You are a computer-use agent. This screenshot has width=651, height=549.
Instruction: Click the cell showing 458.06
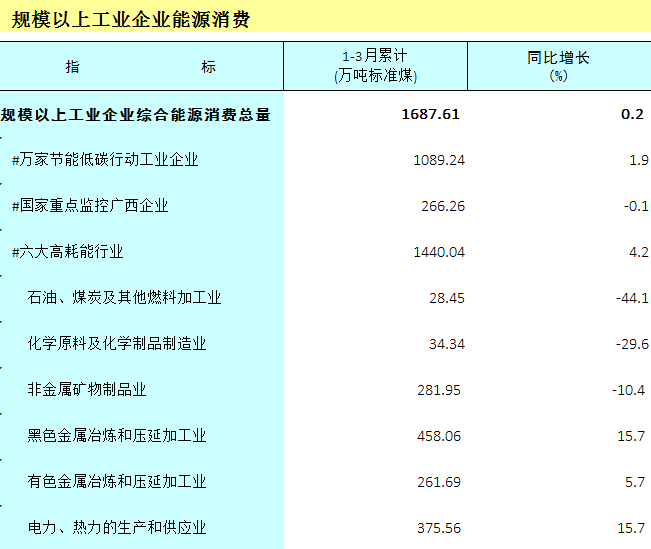439,436
